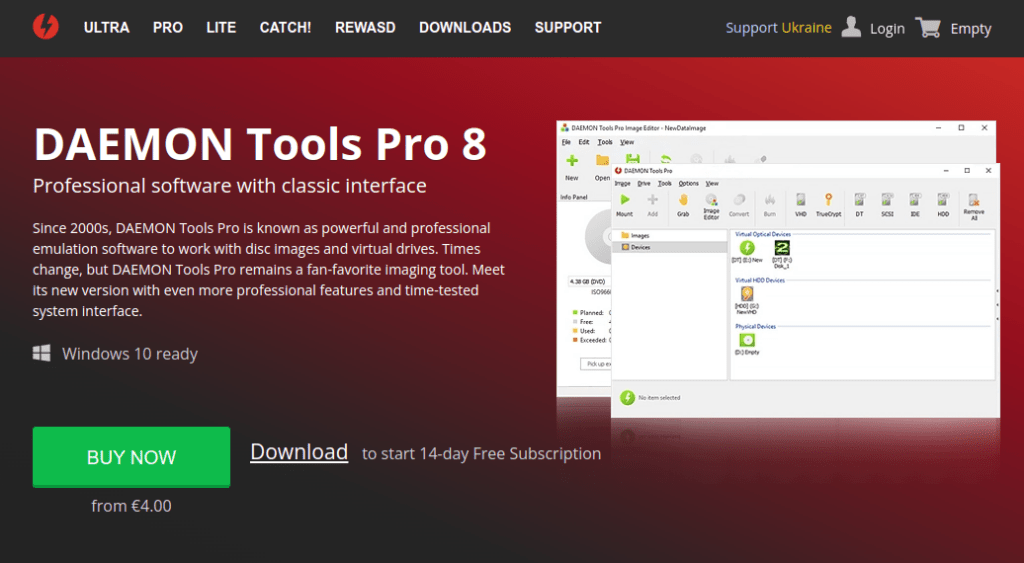Open the ULTRA product page
The height and width of the screenshot is (563, 1024).
click(106, 28)
